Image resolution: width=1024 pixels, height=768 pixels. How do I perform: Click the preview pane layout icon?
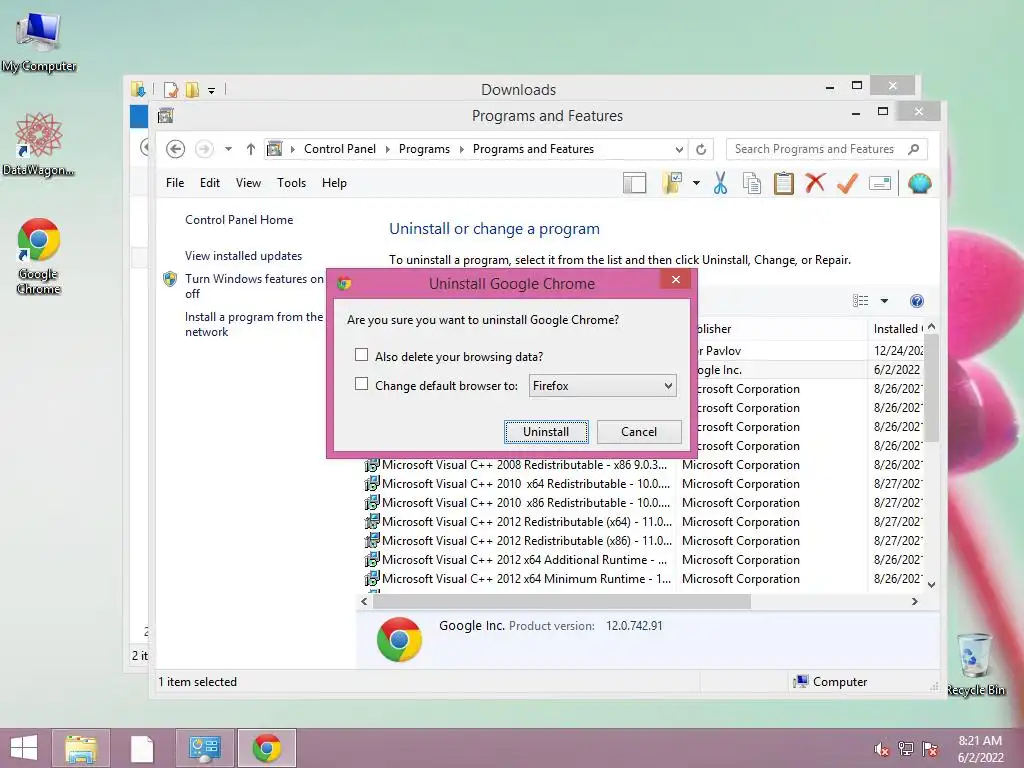[634, 184]
